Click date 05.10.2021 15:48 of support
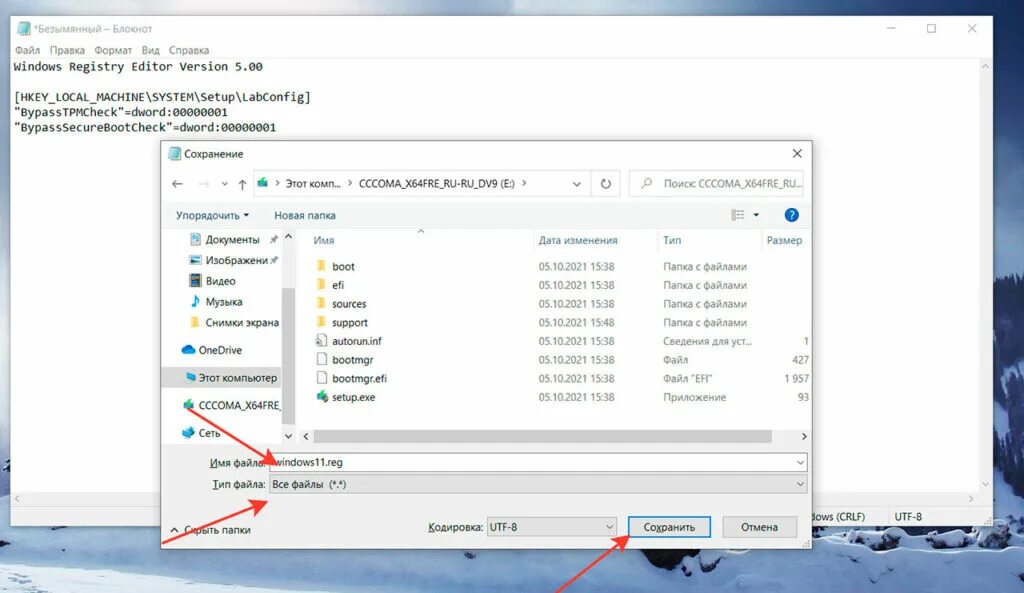The image size is (1024, 593). pyautogui.click(x=576, y=323)
